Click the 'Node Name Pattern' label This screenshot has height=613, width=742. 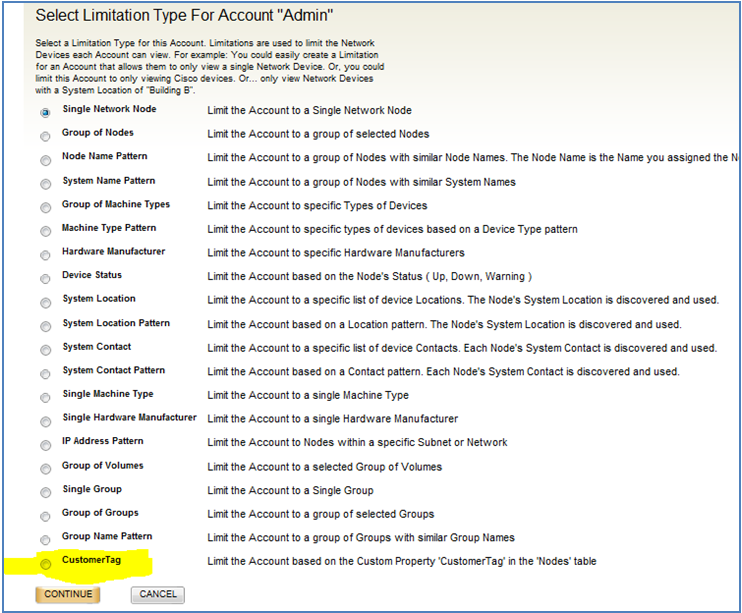105,156
